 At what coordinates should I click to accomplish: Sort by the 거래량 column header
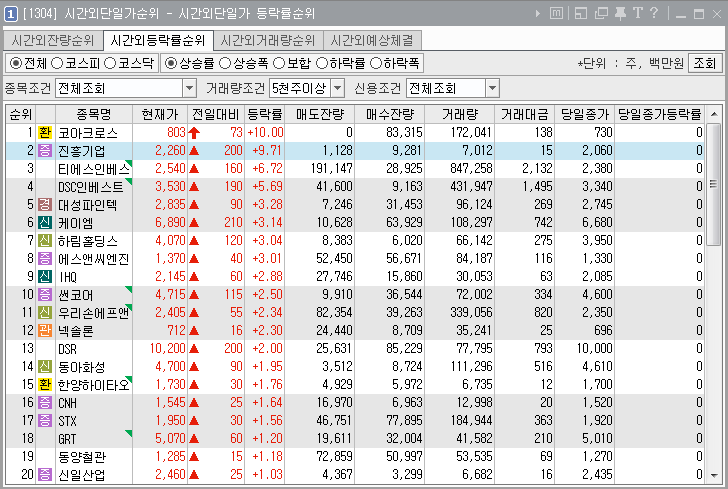pos(460,114)
